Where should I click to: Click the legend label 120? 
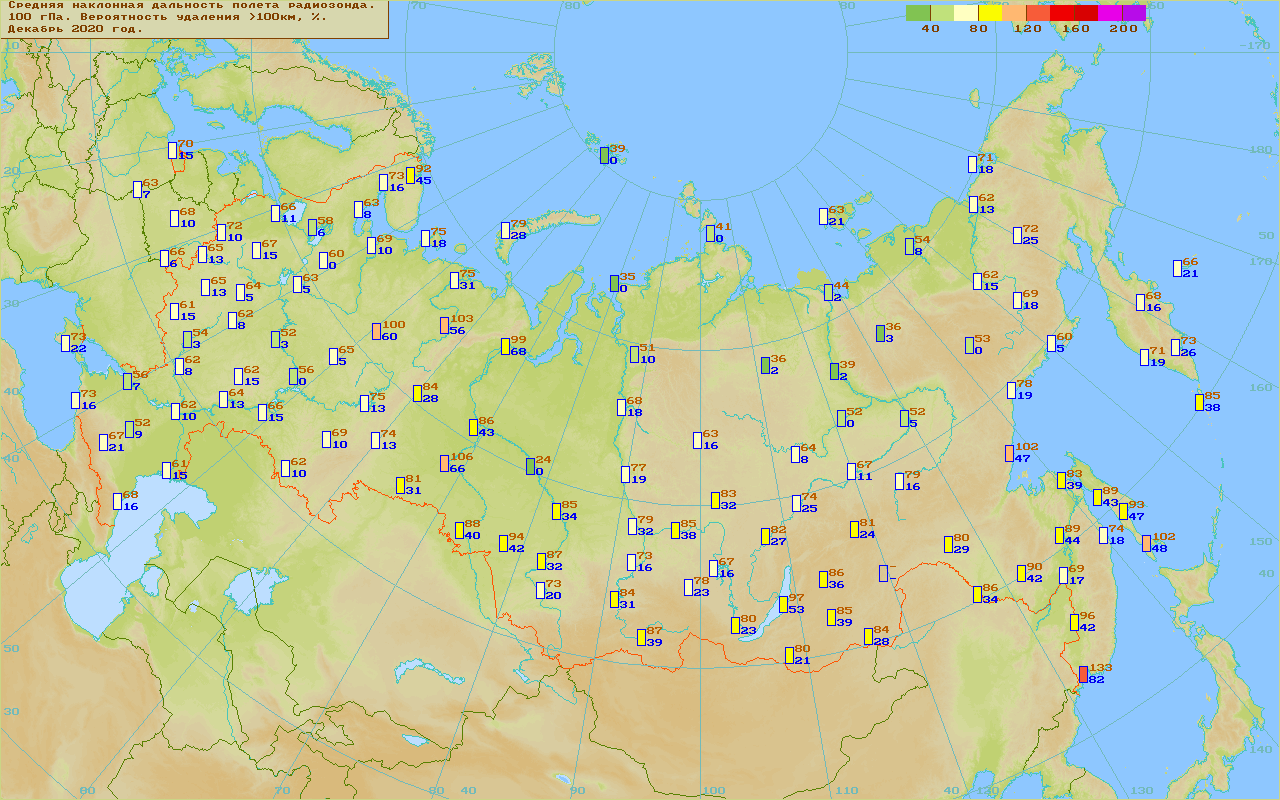tap(1027, 28)
